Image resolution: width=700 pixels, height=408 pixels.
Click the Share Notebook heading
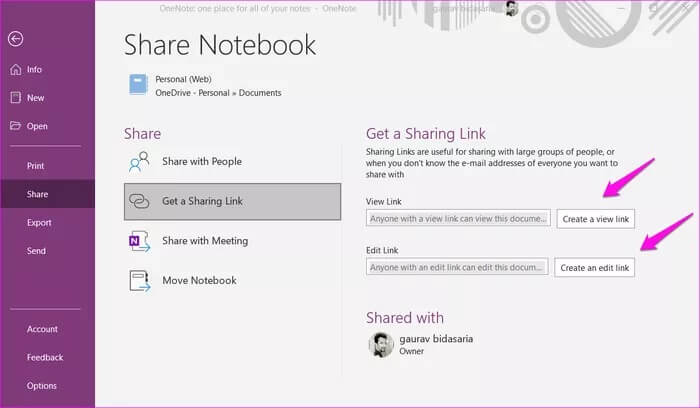tap(220, 45)
